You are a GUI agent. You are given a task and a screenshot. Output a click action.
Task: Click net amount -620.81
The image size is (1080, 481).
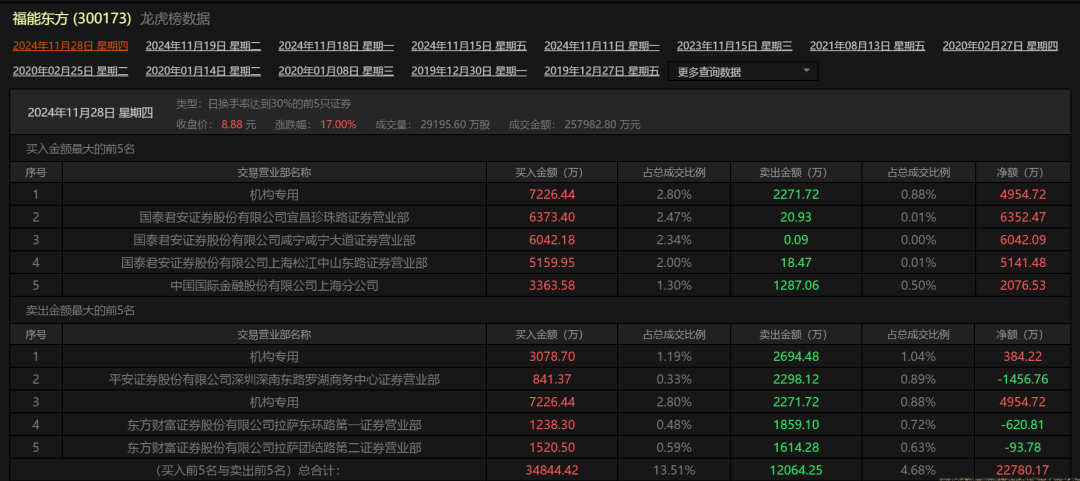pos(1023,425)
